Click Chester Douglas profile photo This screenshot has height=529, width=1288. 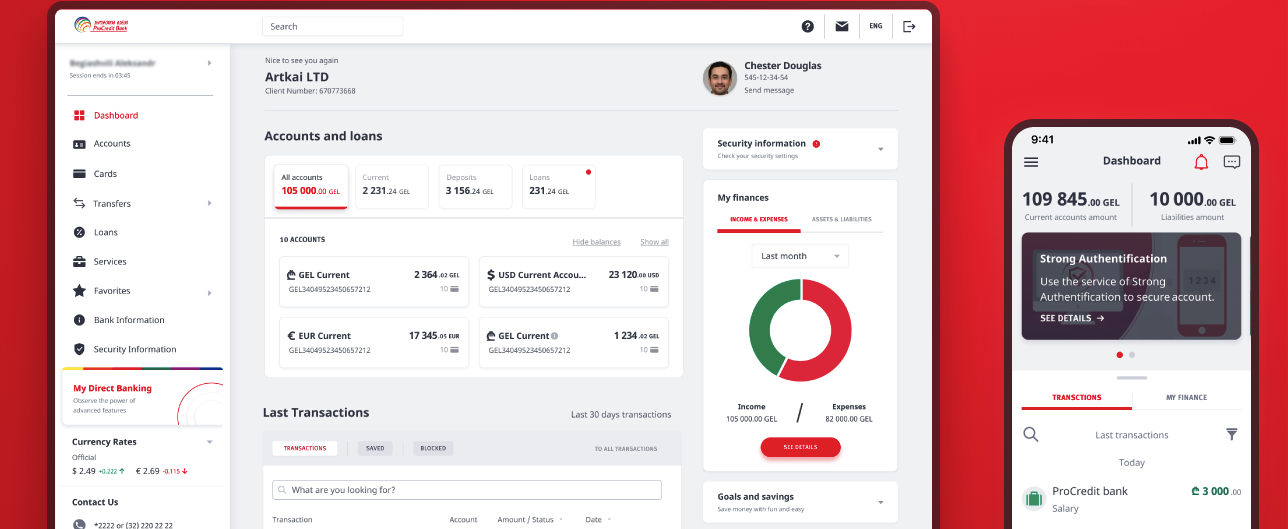[x=720, y=78]
